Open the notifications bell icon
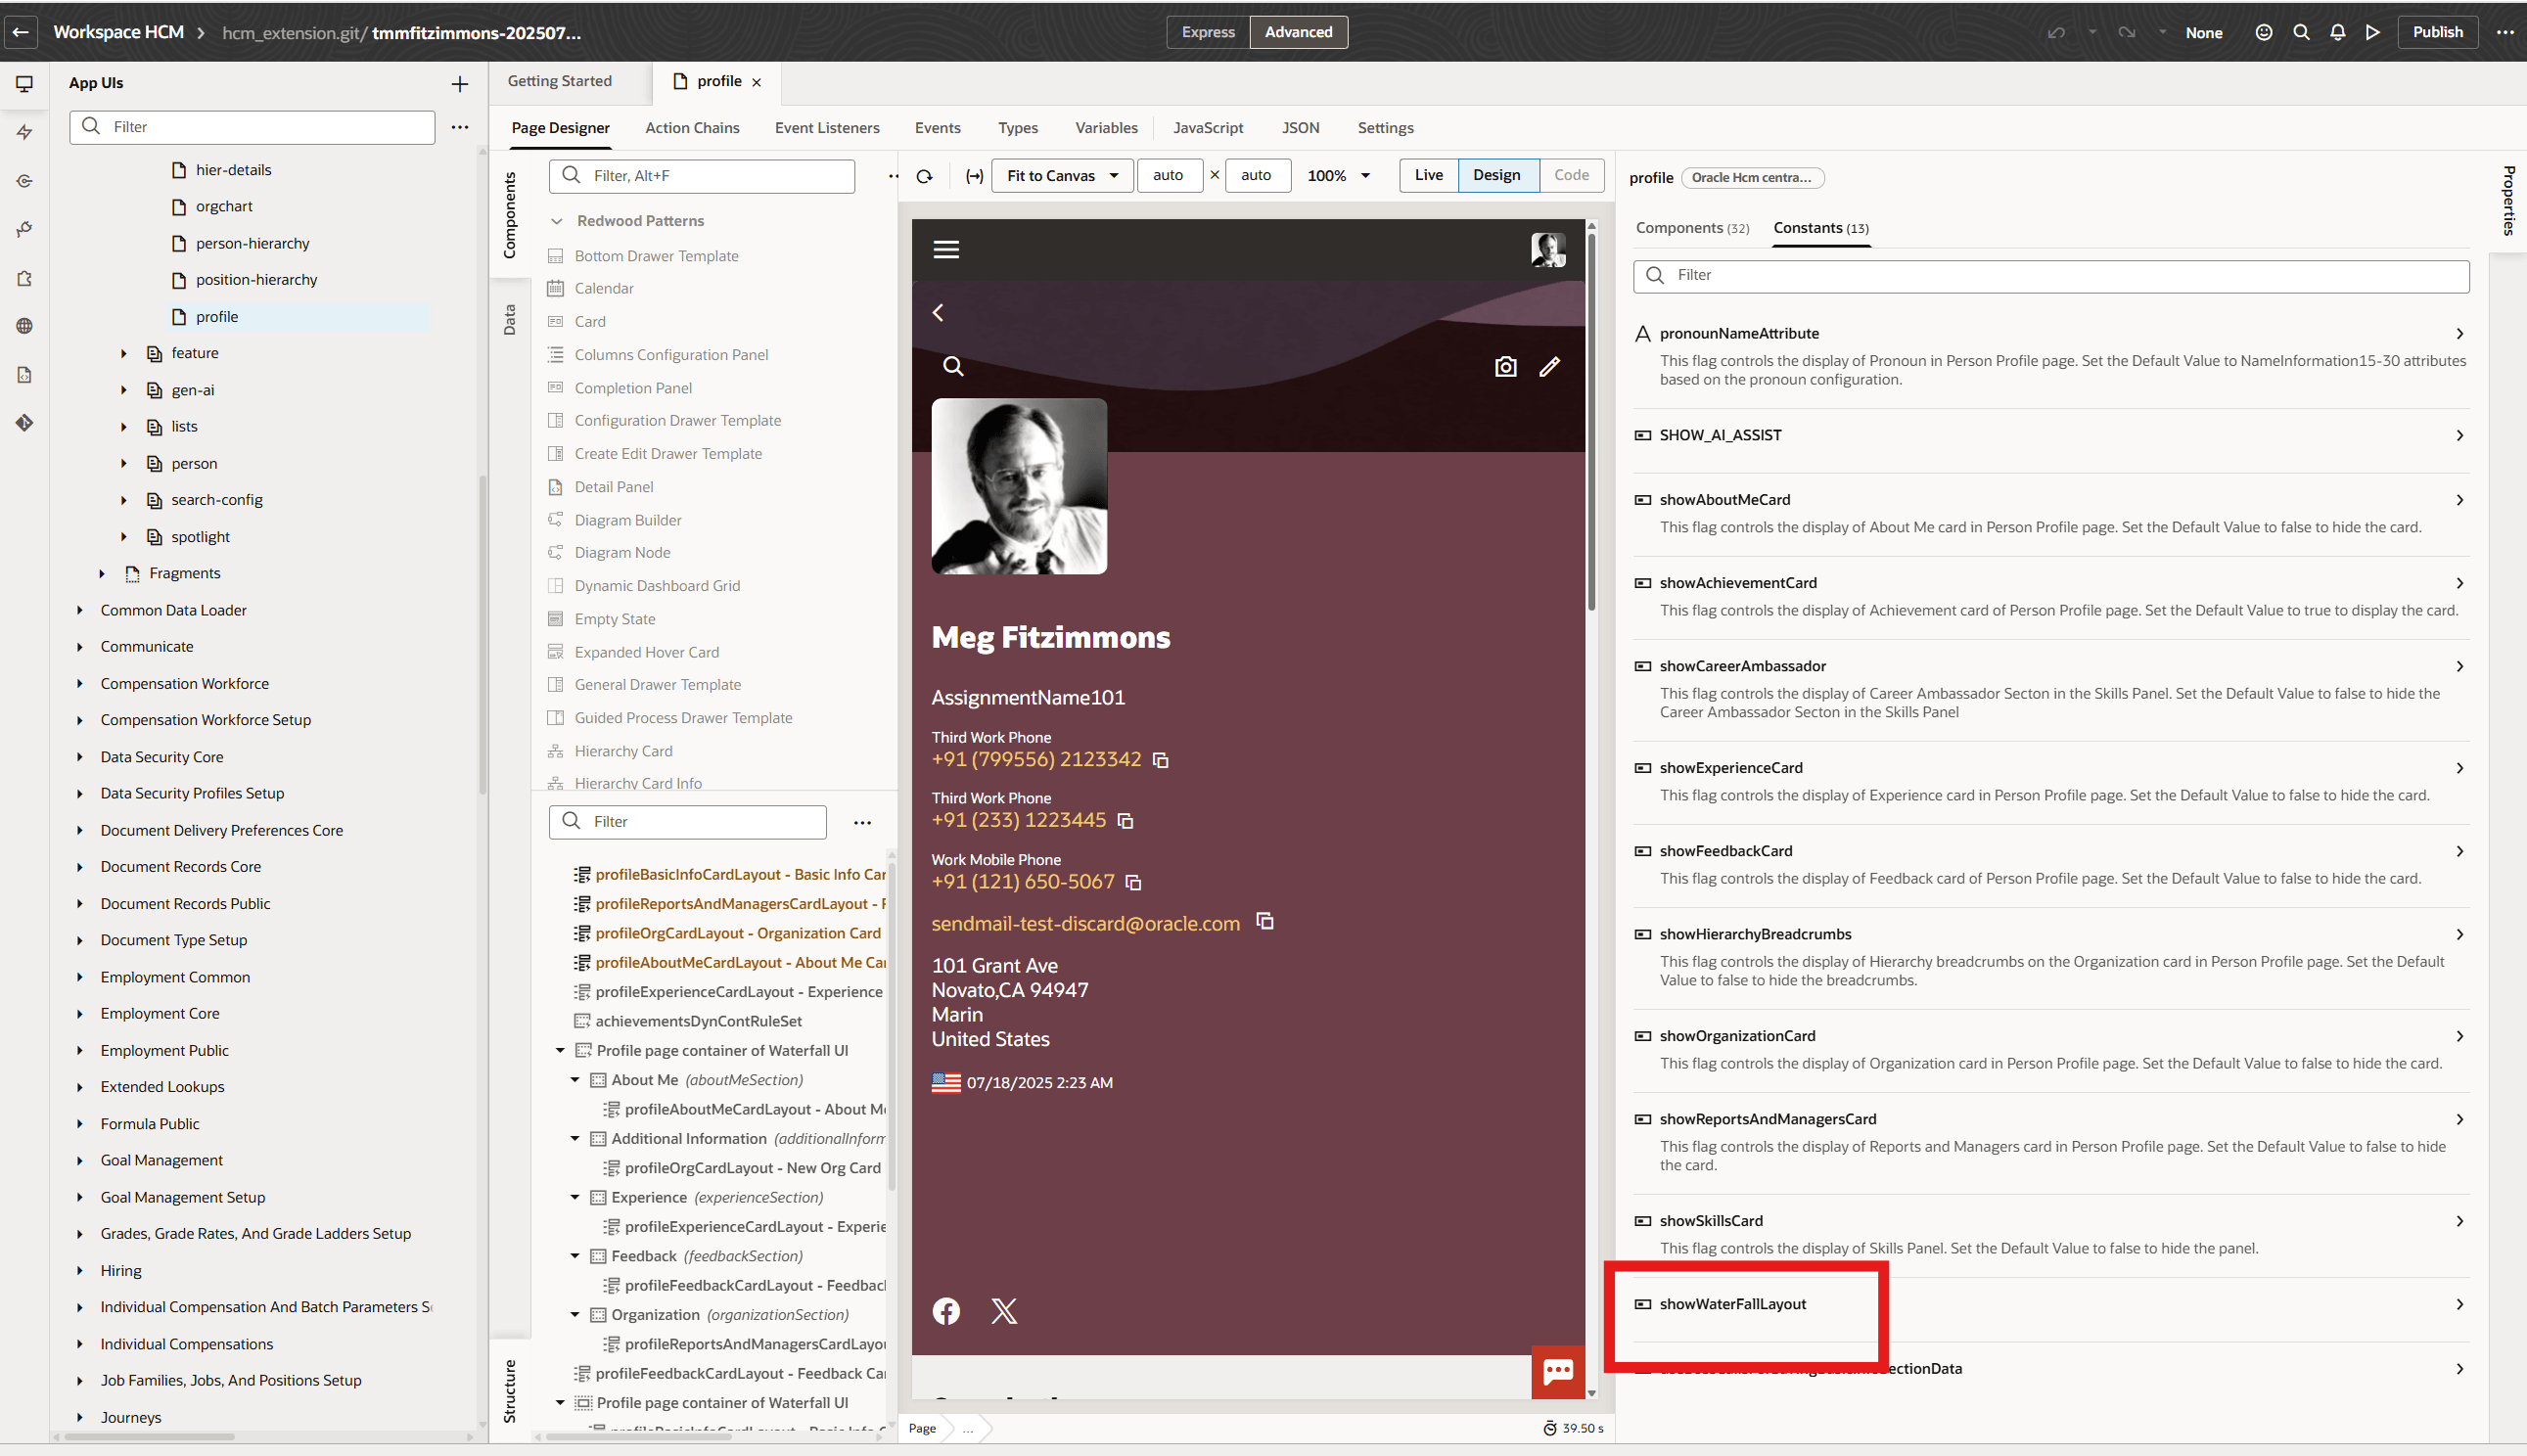The height and width of the screenshot is (1456, 2527). [2337, 32]
